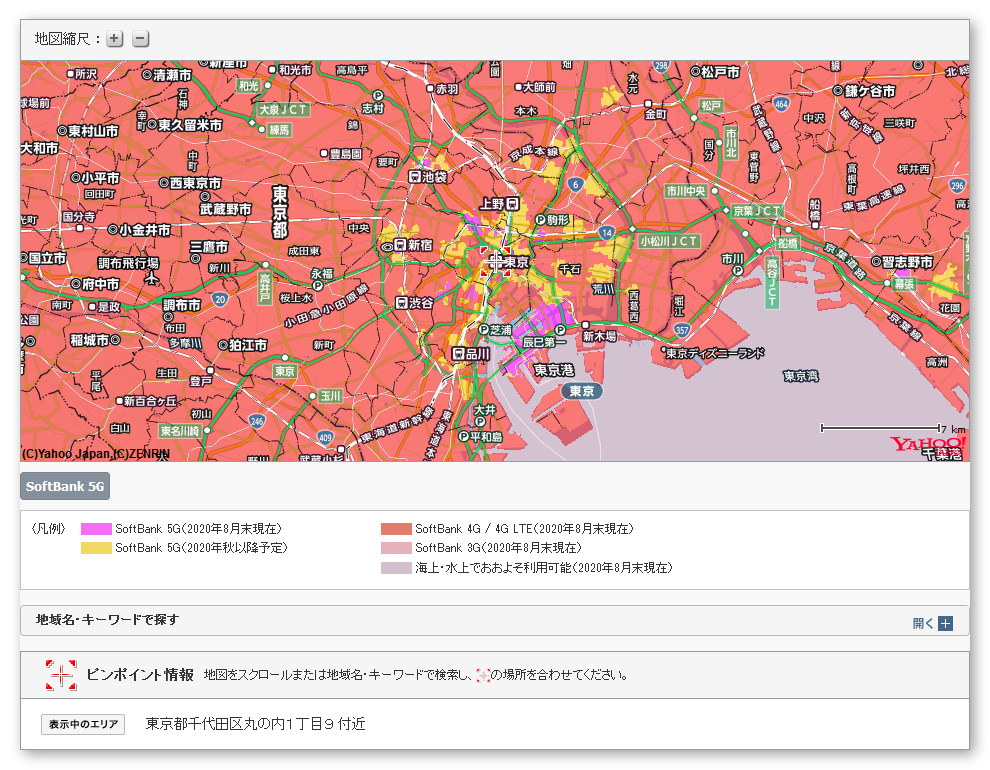Screen dimensions: 990x770
Task: Click the SoftBank 4G / 4G LTE legend text
Action: [524, 529]
